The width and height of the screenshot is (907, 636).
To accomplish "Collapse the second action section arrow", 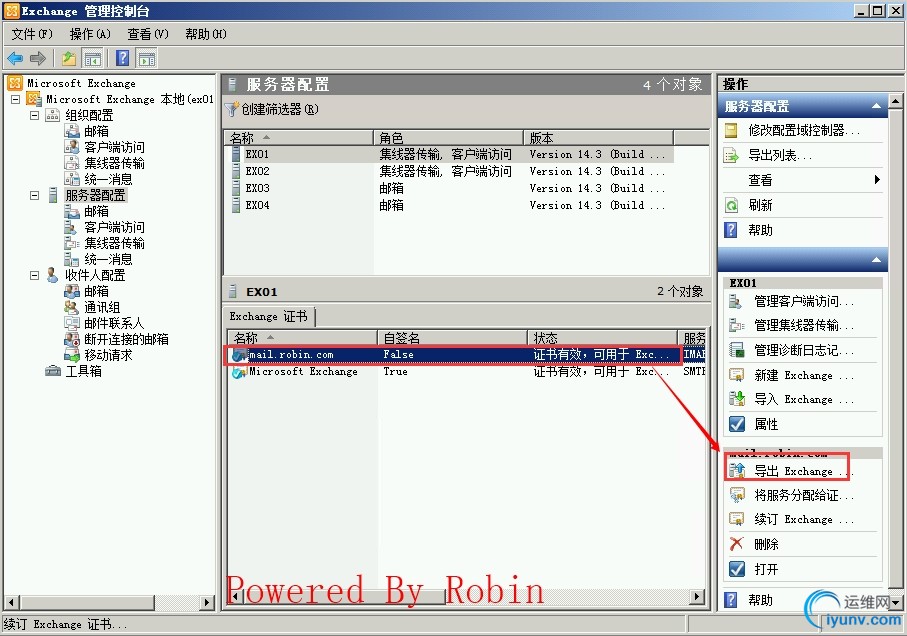I will pos(876,260).
